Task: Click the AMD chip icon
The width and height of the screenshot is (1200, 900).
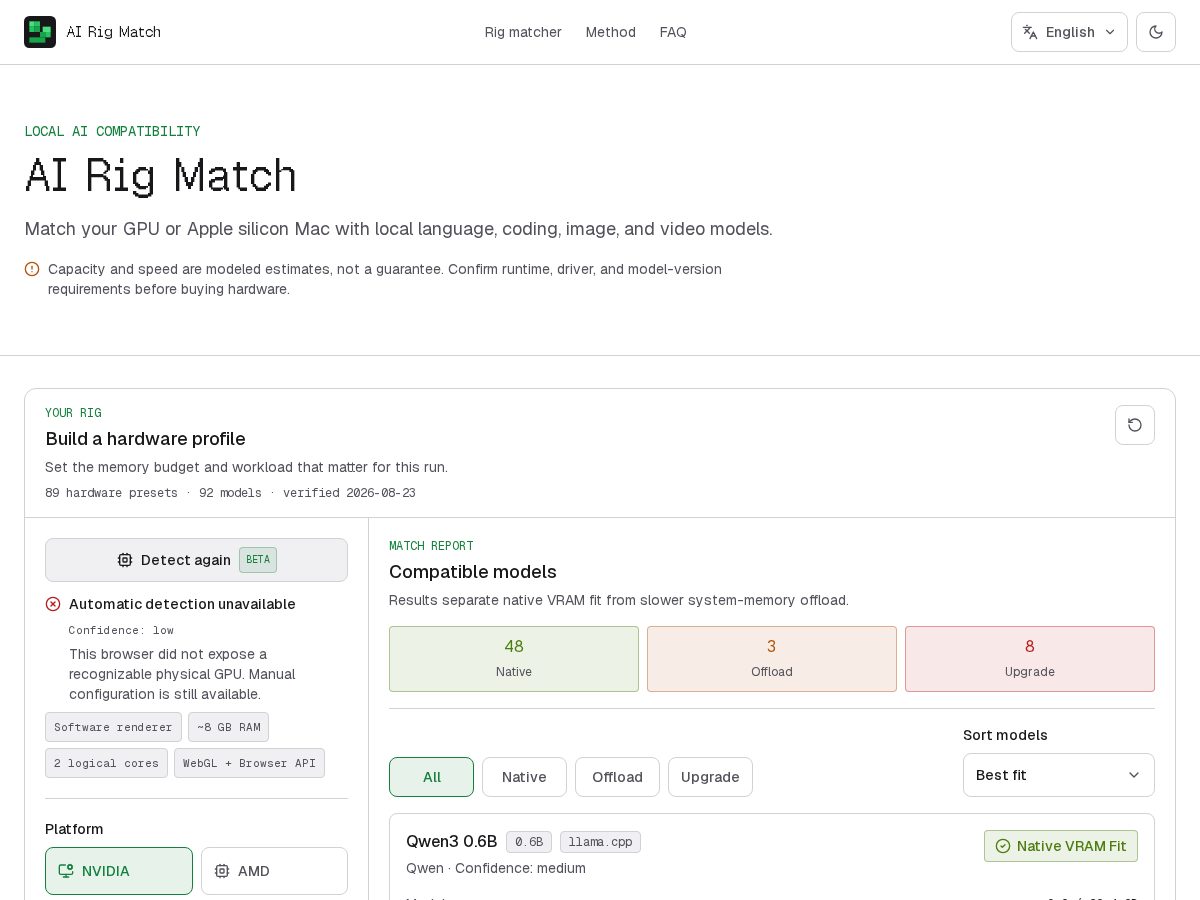Action: (222, 871)
